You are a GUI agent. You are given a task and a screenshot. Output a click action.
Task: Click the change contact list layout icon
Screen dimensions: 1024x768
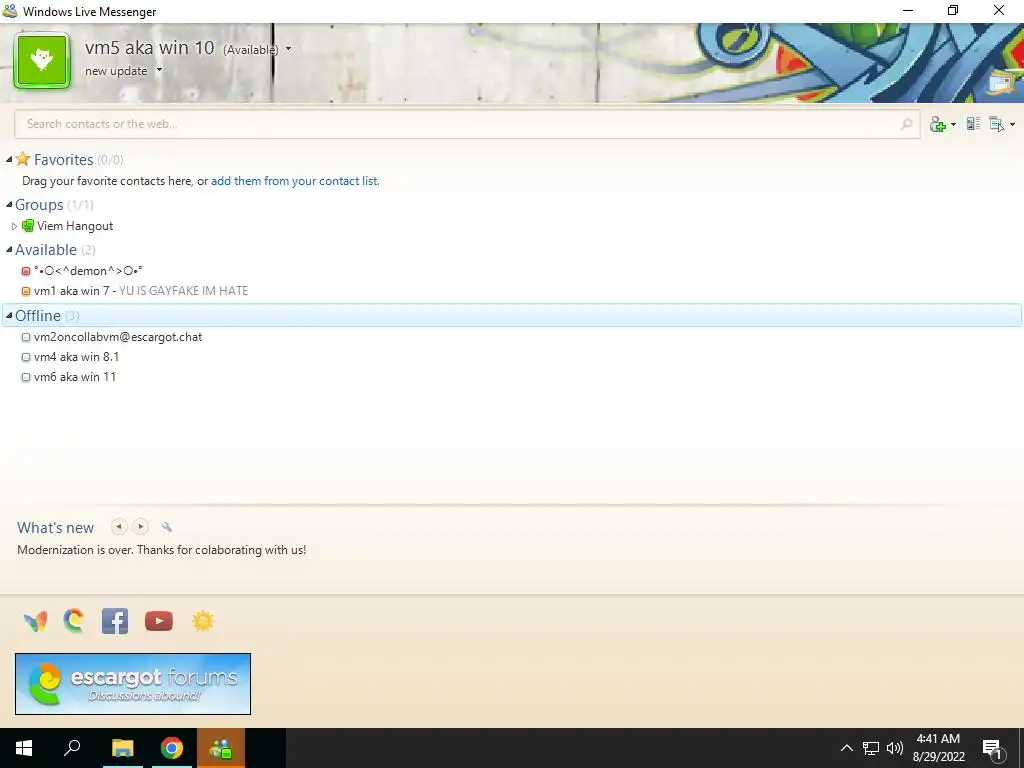click(973, 123)
